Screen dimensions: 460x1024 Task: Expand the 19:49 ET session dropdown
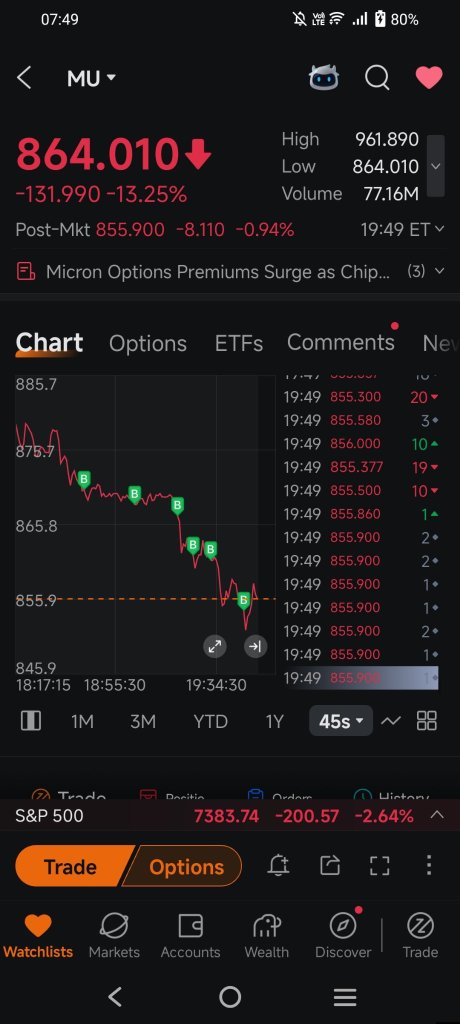pos(402,229)
